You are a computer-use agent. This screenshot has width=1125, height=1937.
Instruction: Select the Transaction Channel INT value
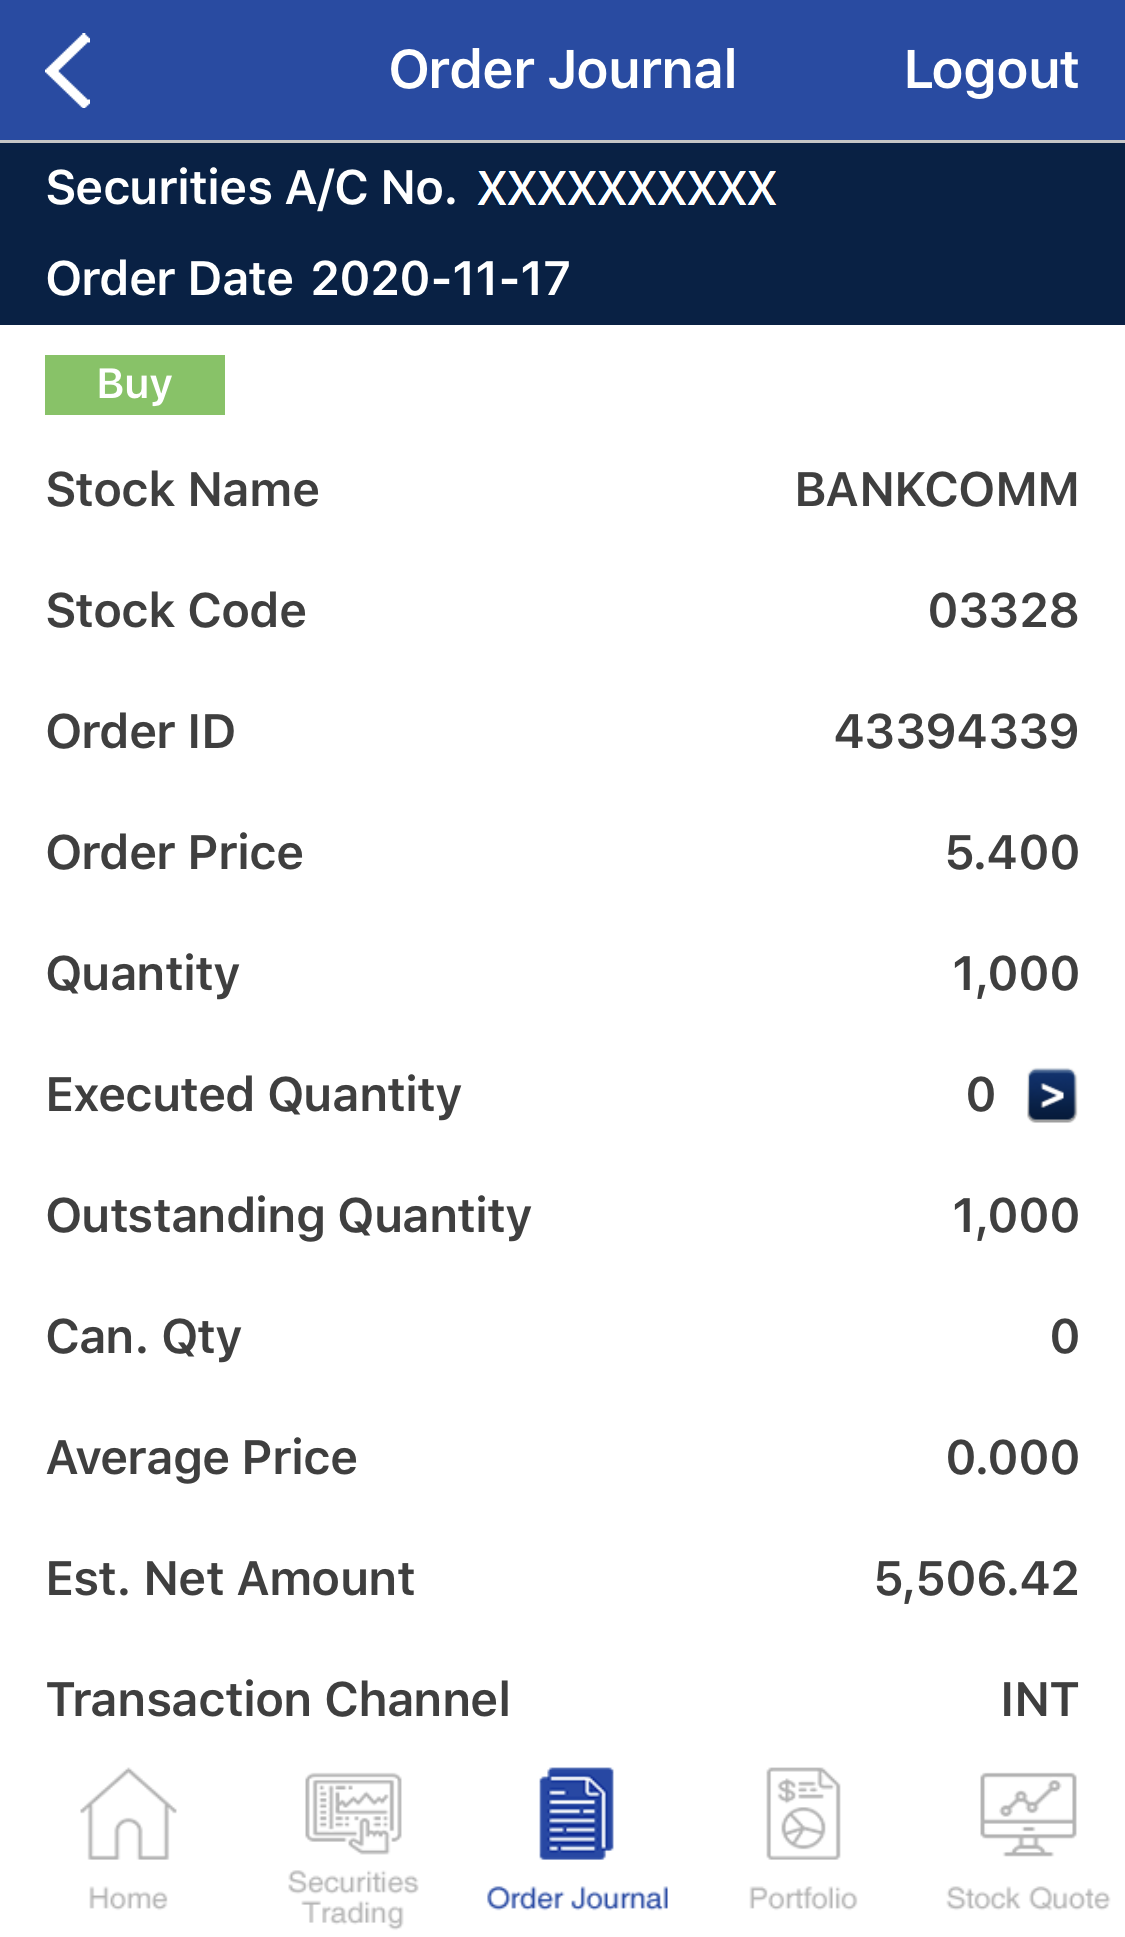1039,1700
